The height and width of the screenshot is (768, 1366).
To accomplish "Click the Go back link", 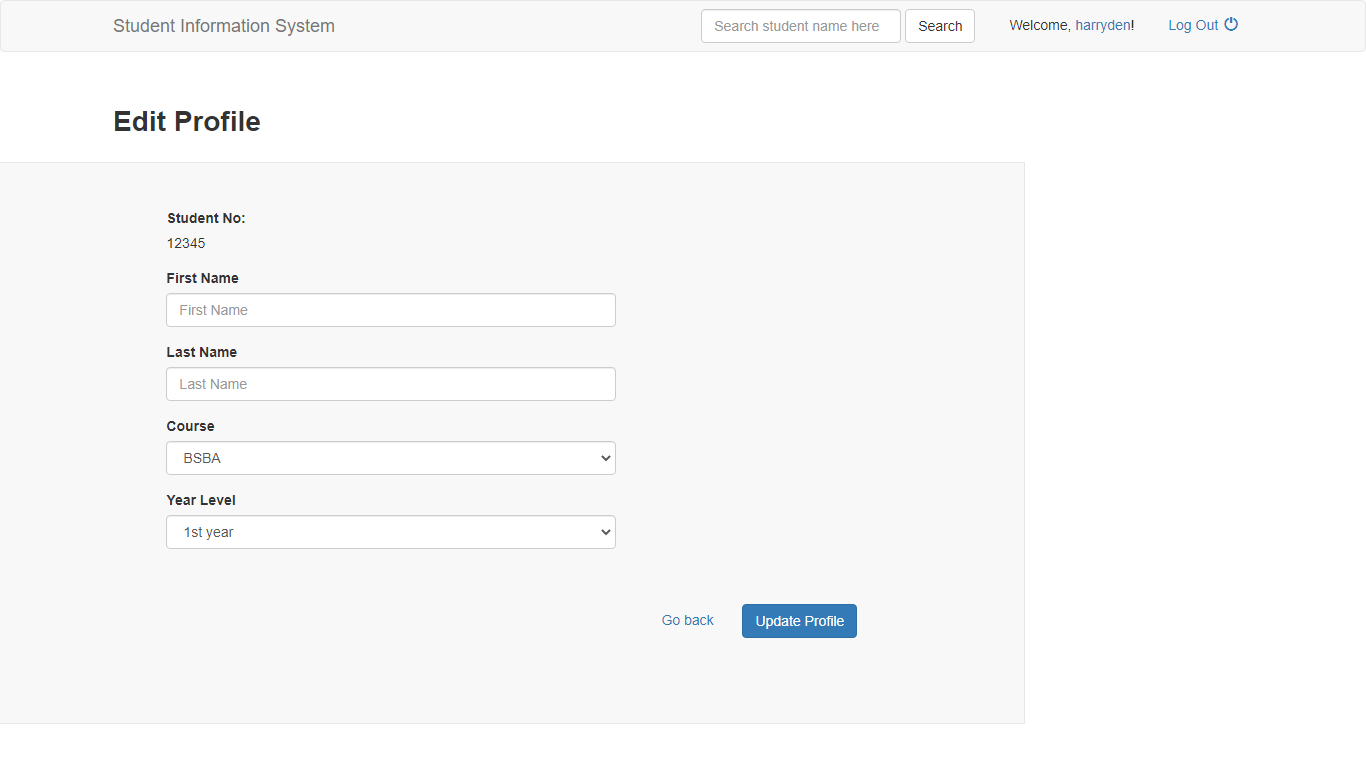I will click(687, 620).
